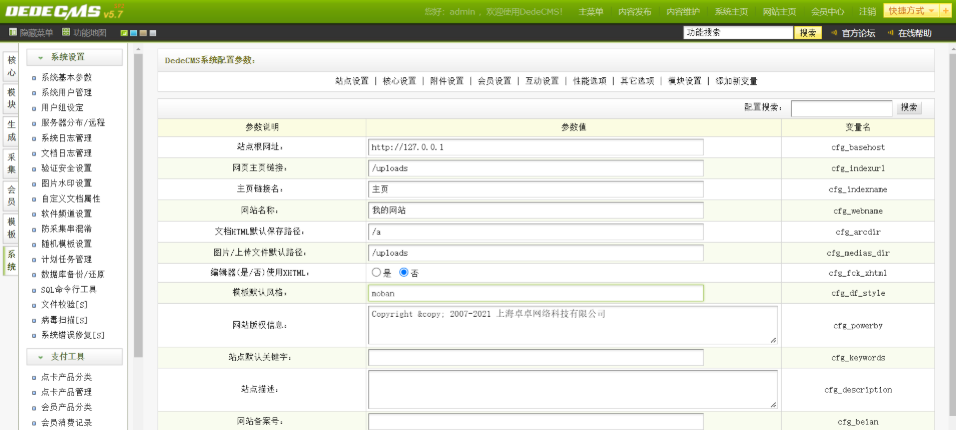Click the 官方论坛 forum arrow icon
956x430 pixels.
tap(834, 33)
